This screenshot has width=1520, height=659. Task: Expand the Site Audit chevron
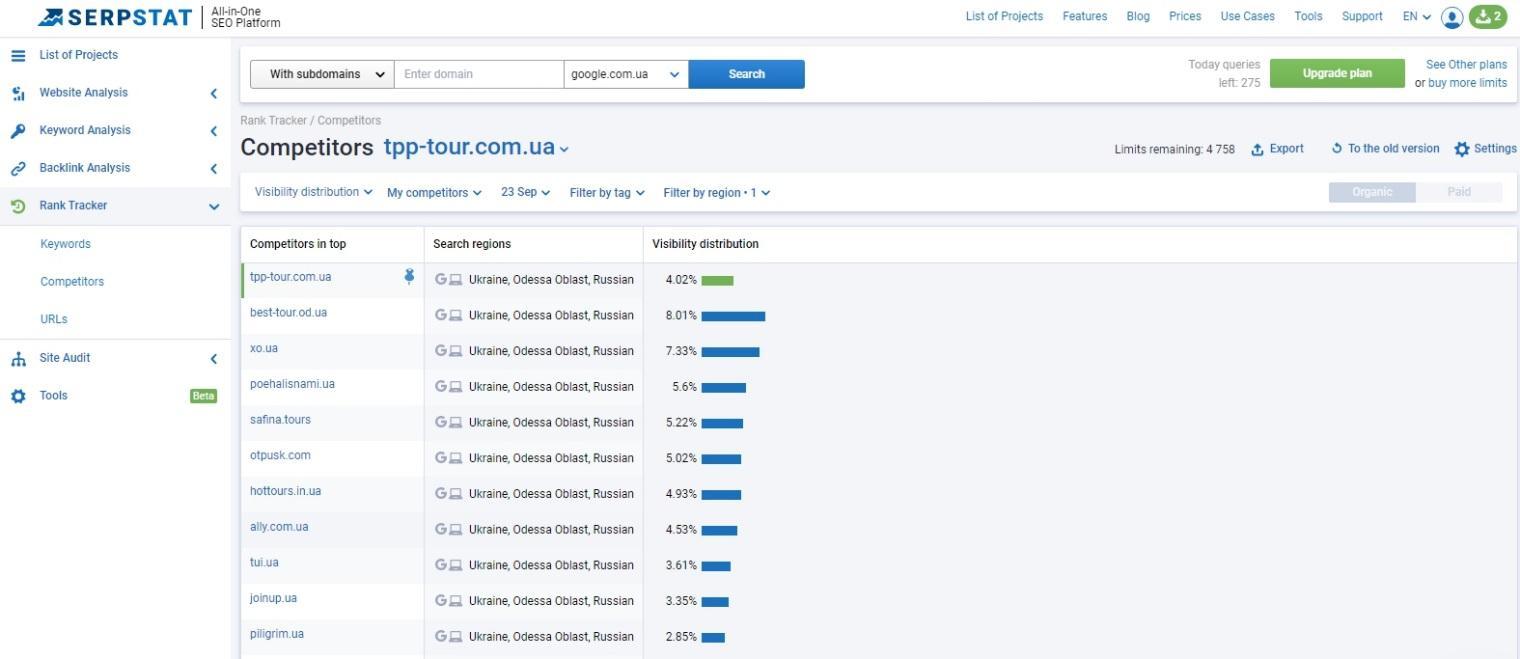coord(213,359)
